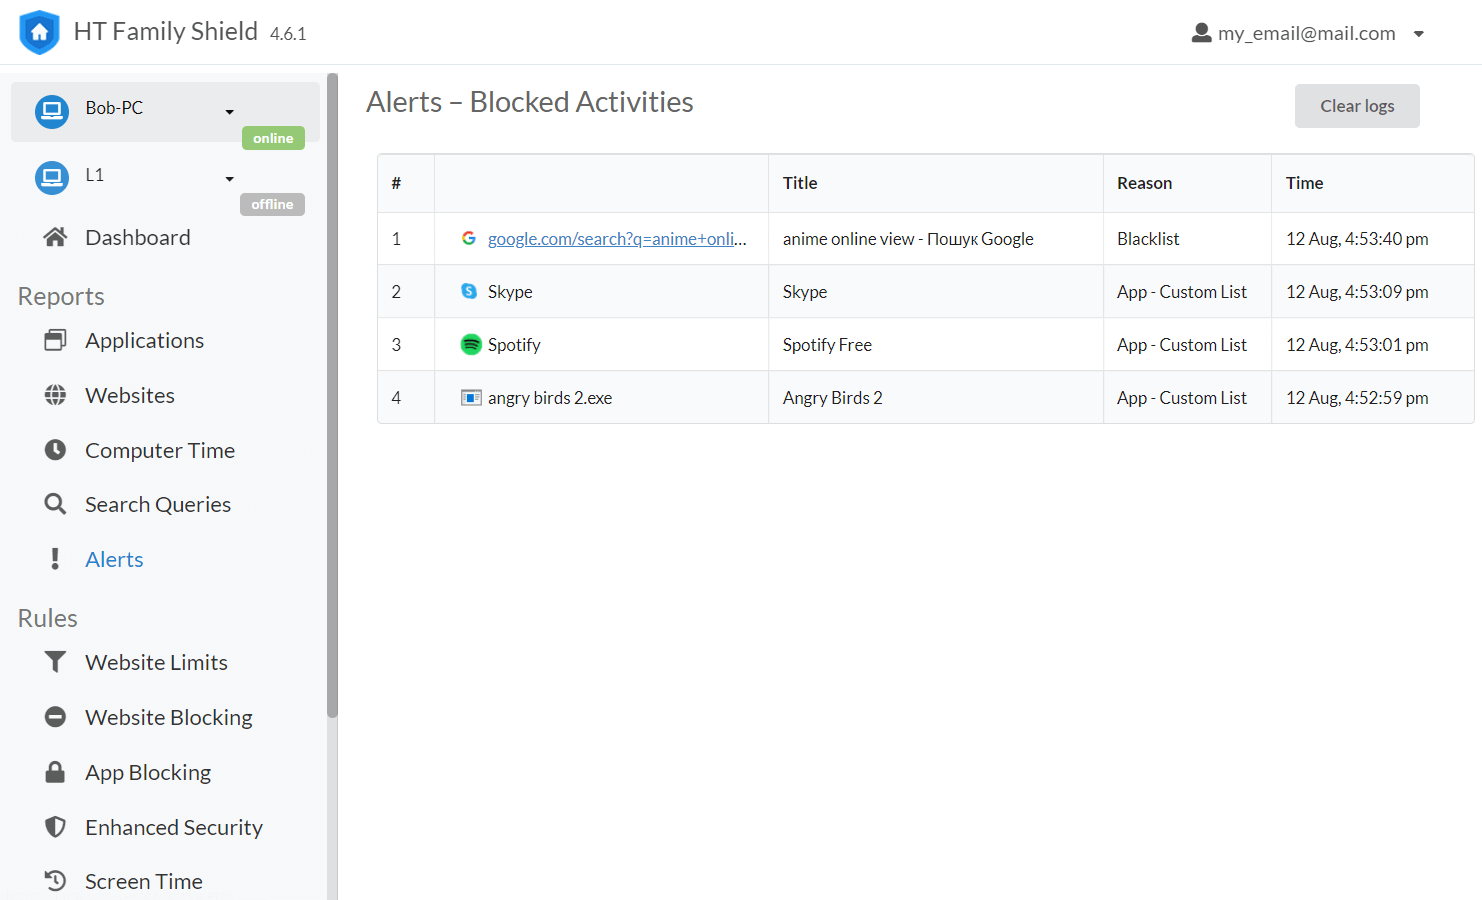Click the Enhanced Security shield icon

pyautogui.click(x=55, y=827)
